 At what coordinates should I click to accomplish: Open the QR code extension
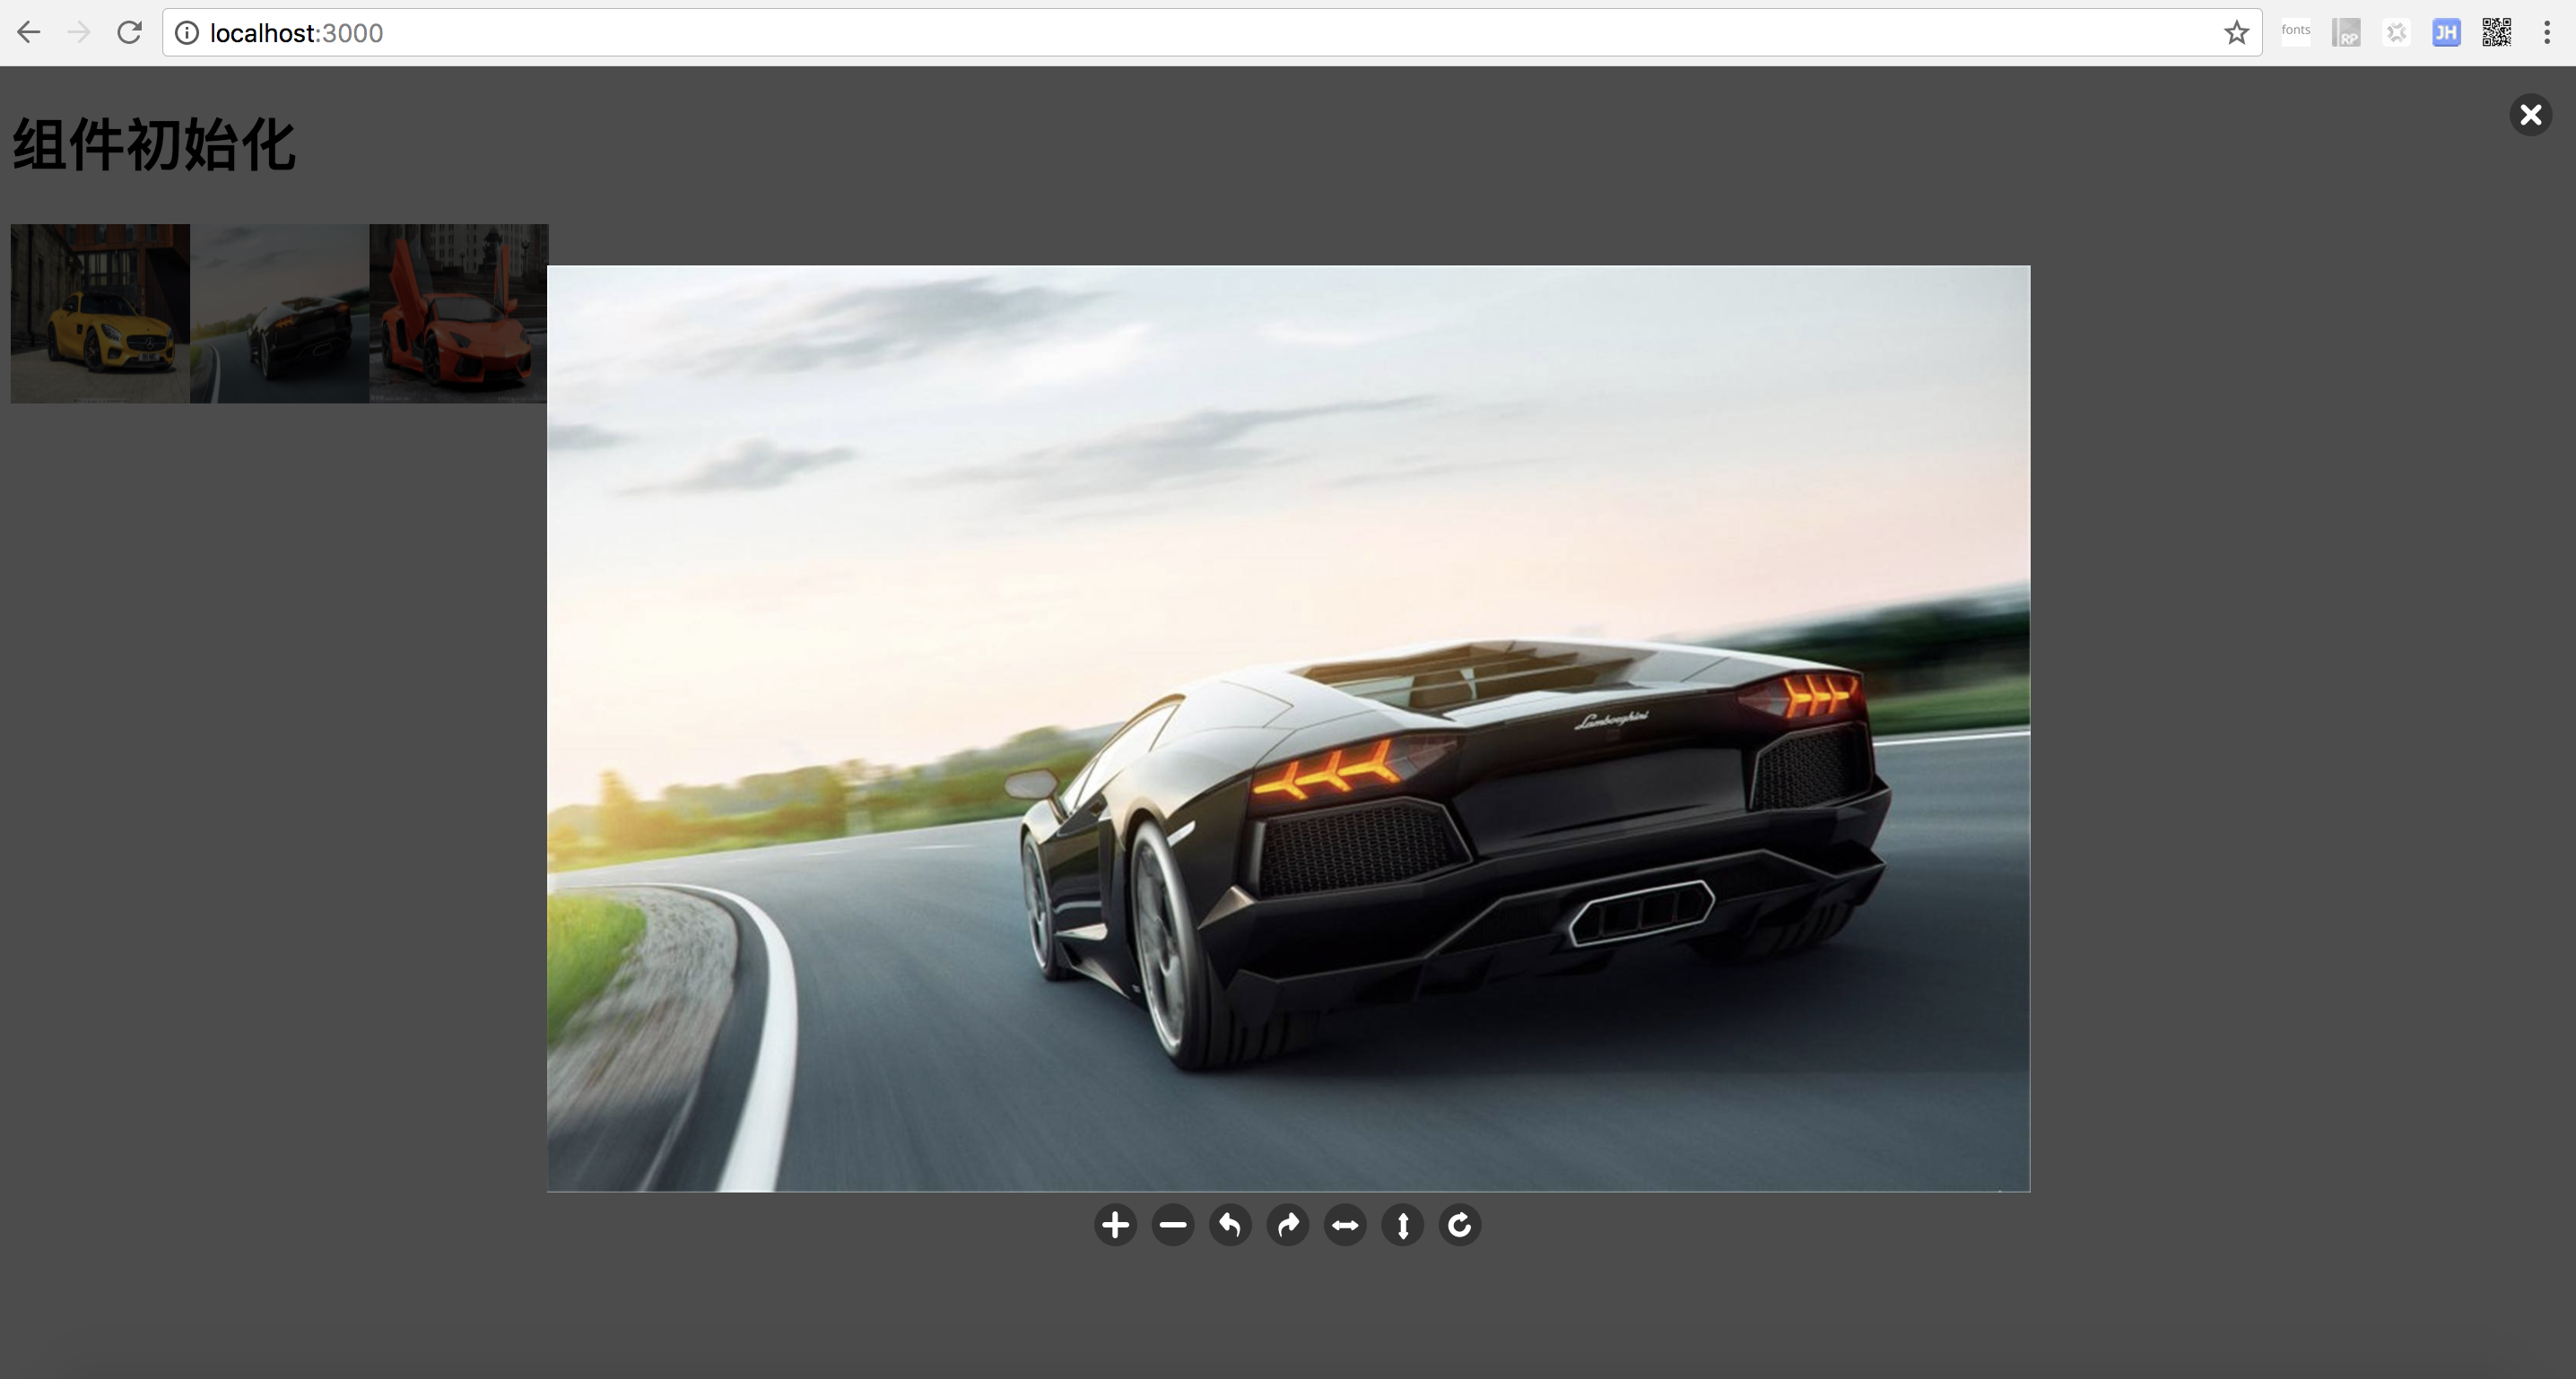[2496, 33]
